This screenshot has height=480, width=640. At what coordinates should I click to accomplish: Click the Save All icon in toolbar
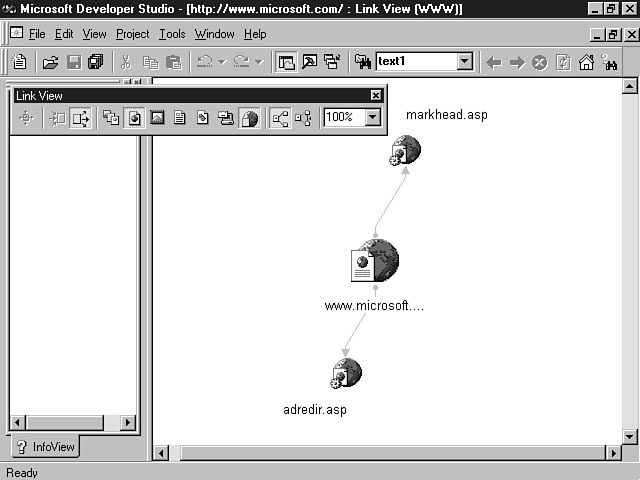[95, 62]
